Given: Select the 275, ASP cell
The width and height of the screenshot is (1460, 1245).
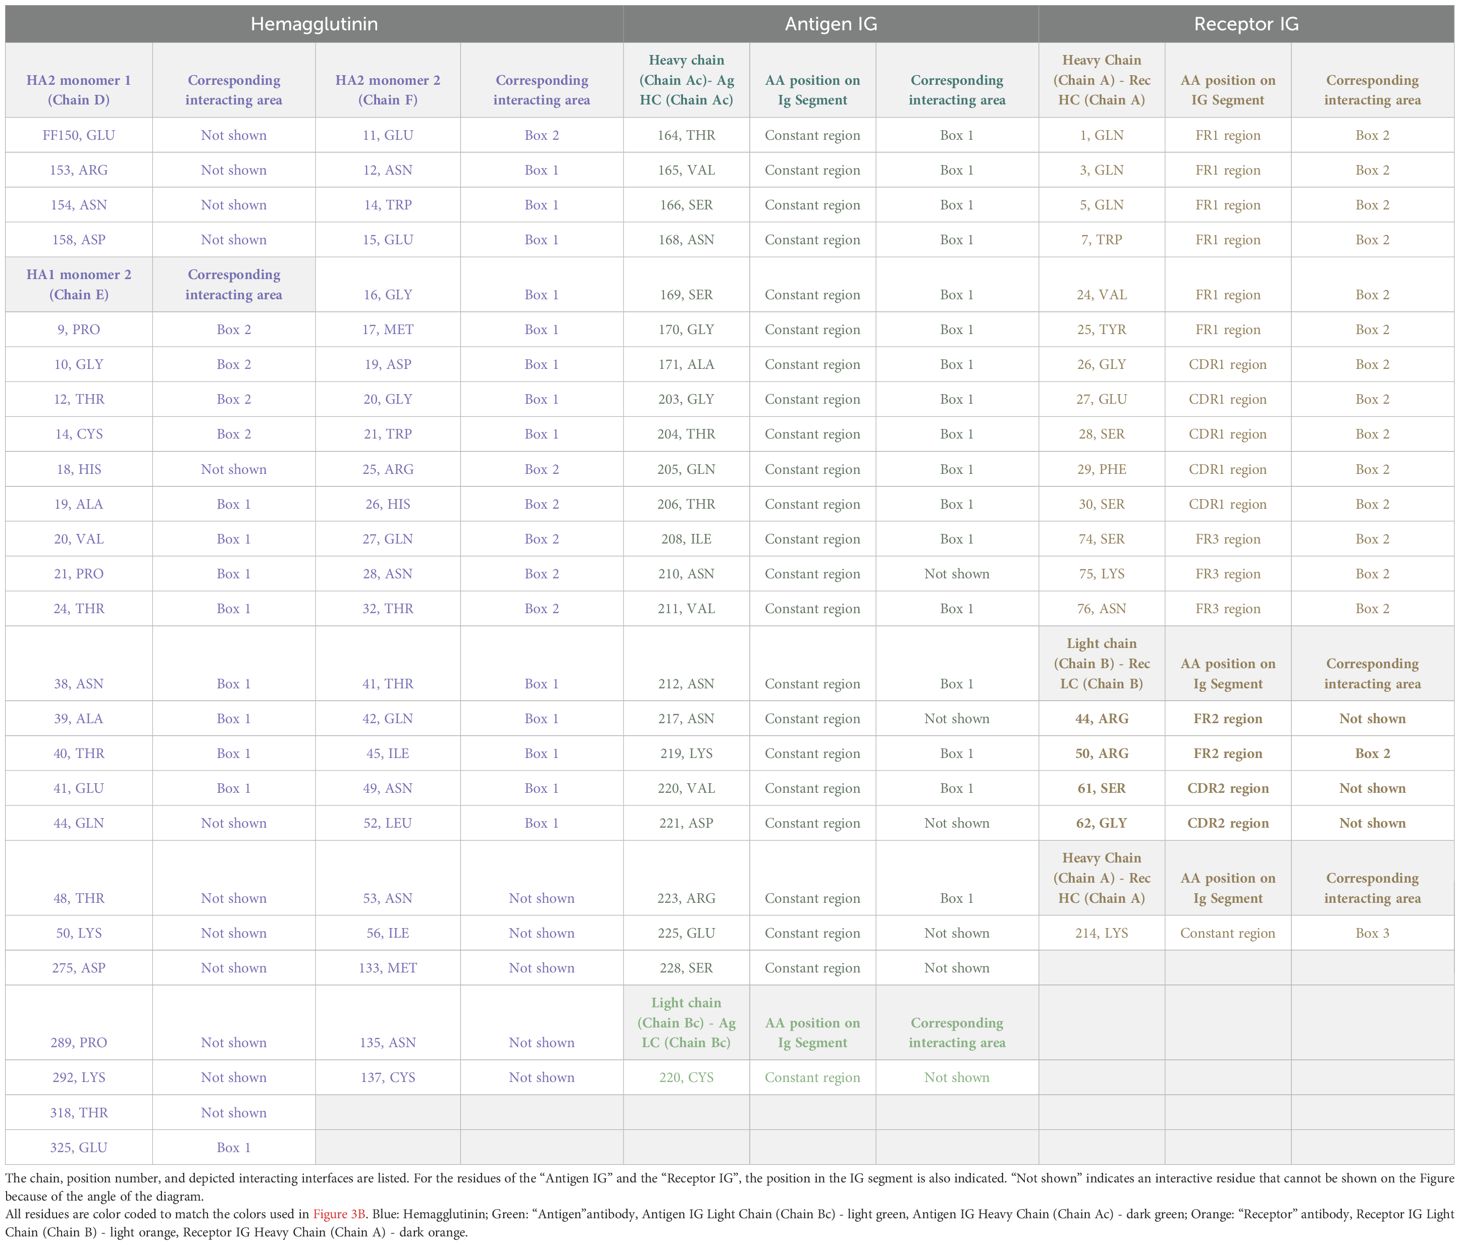Looking at the screenshot, I should pos(79,968).
